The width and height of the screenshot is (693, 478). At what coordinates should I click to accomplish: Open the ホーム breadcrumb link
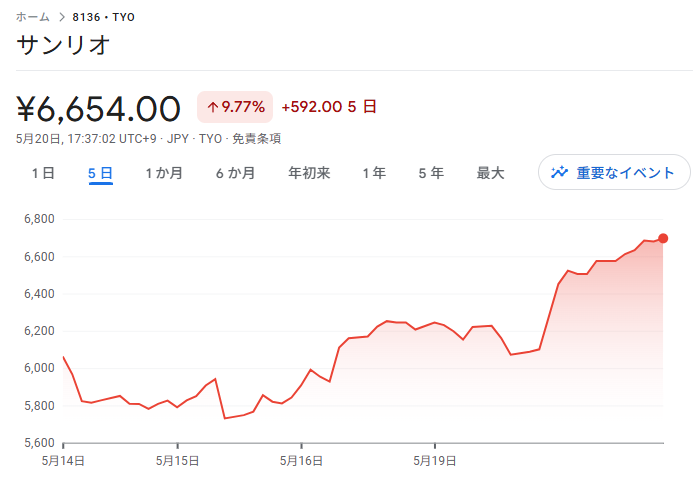[x=33, y=17]
